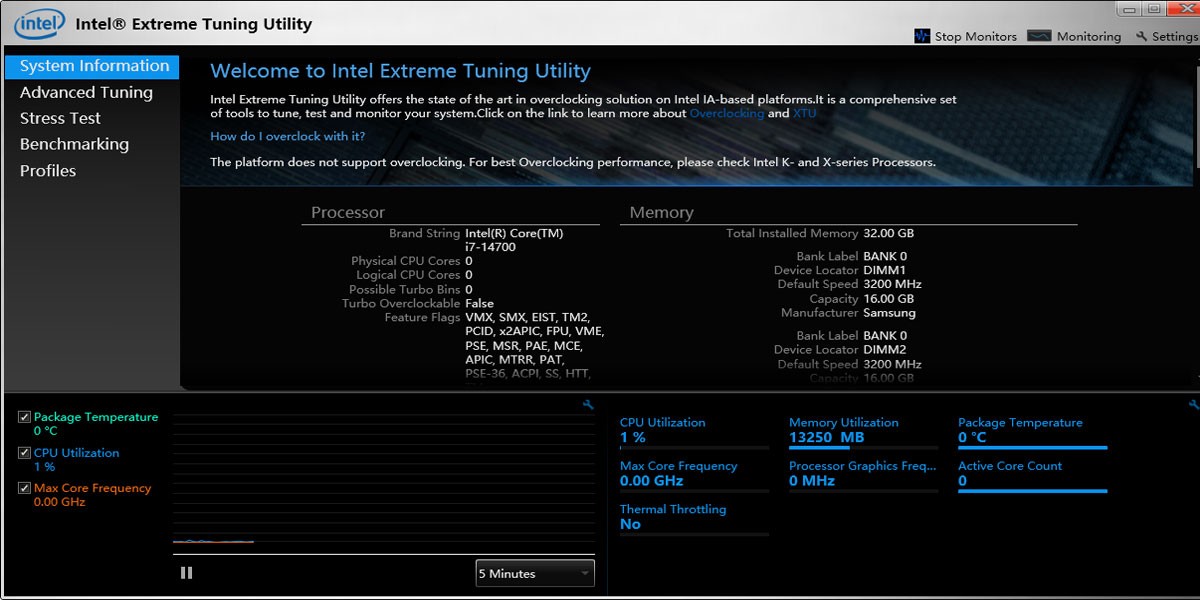This screenshot has height=600, width=1200.
Task: Uncheck CPU Utilization checkbox
Action: 25,453
